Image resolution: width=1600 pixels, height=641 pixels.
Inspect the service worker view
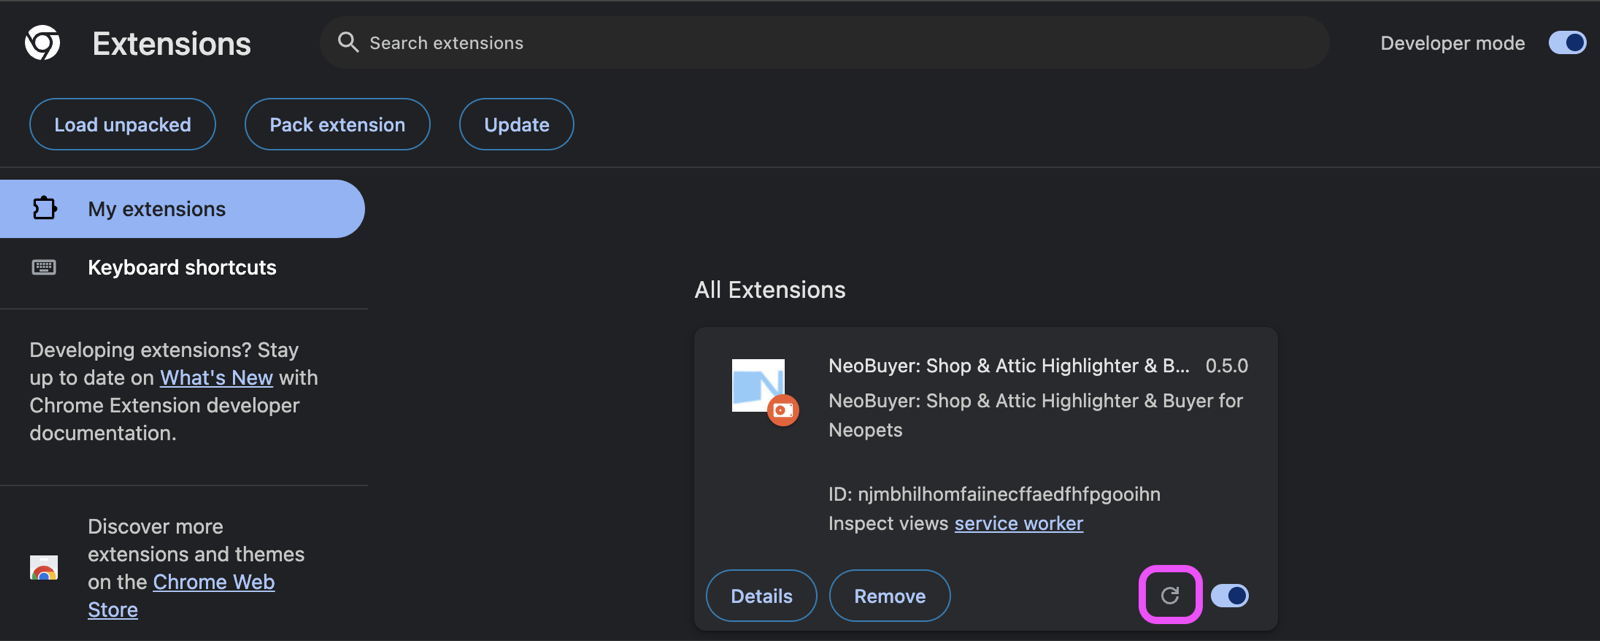point(1019,523)
